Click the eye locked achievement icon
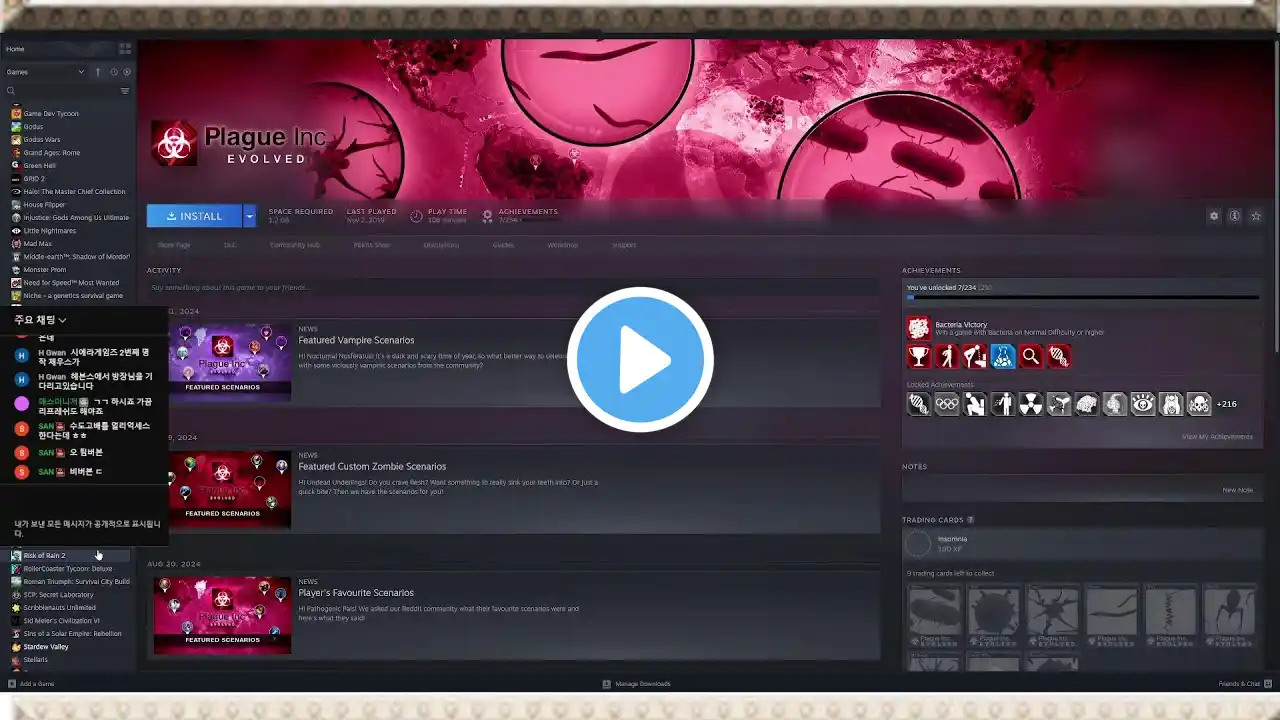Image resolution: width=1280 pixels, height=720 pixels. tap(1142, 404)
